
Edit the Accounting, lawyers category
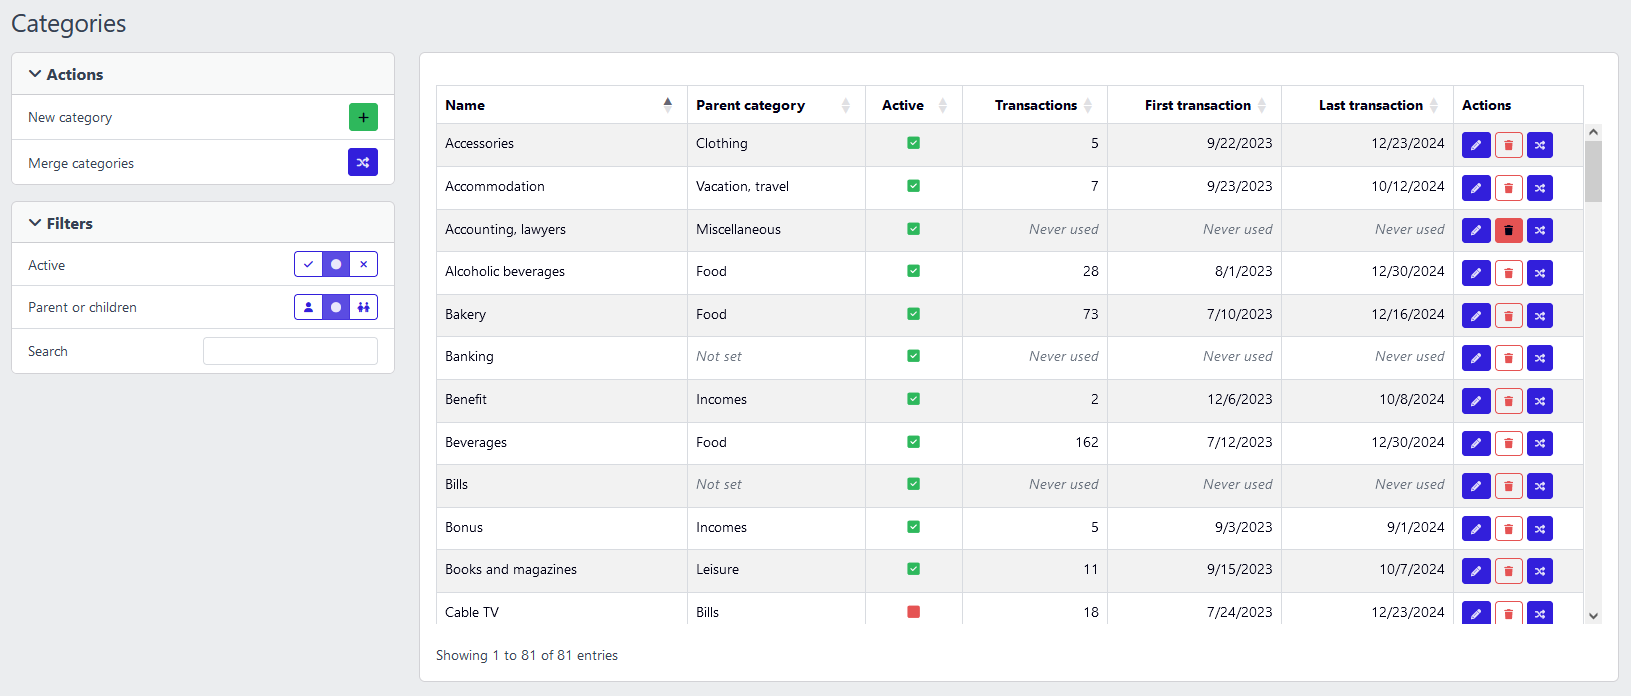(1476, 231)
